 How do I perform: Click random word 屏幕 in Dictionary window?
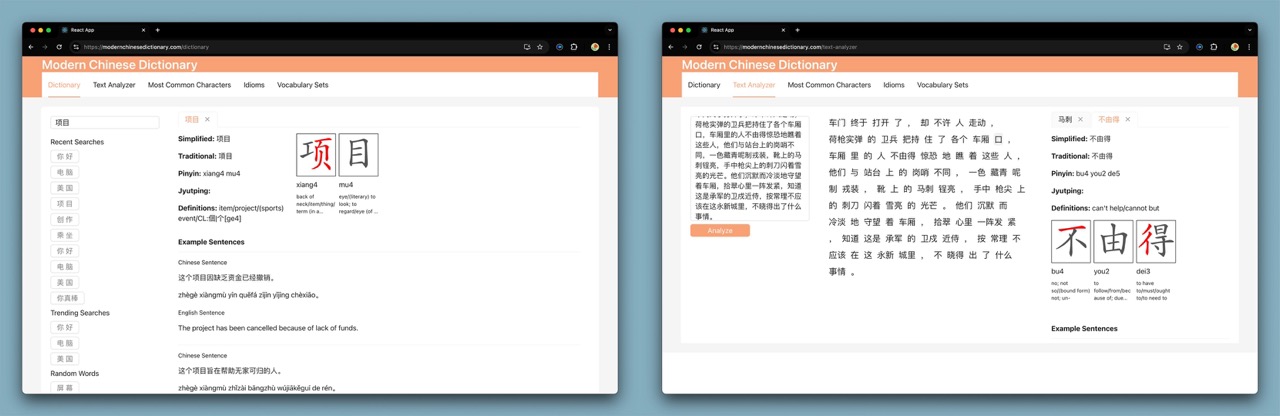(x=65, y=388)
